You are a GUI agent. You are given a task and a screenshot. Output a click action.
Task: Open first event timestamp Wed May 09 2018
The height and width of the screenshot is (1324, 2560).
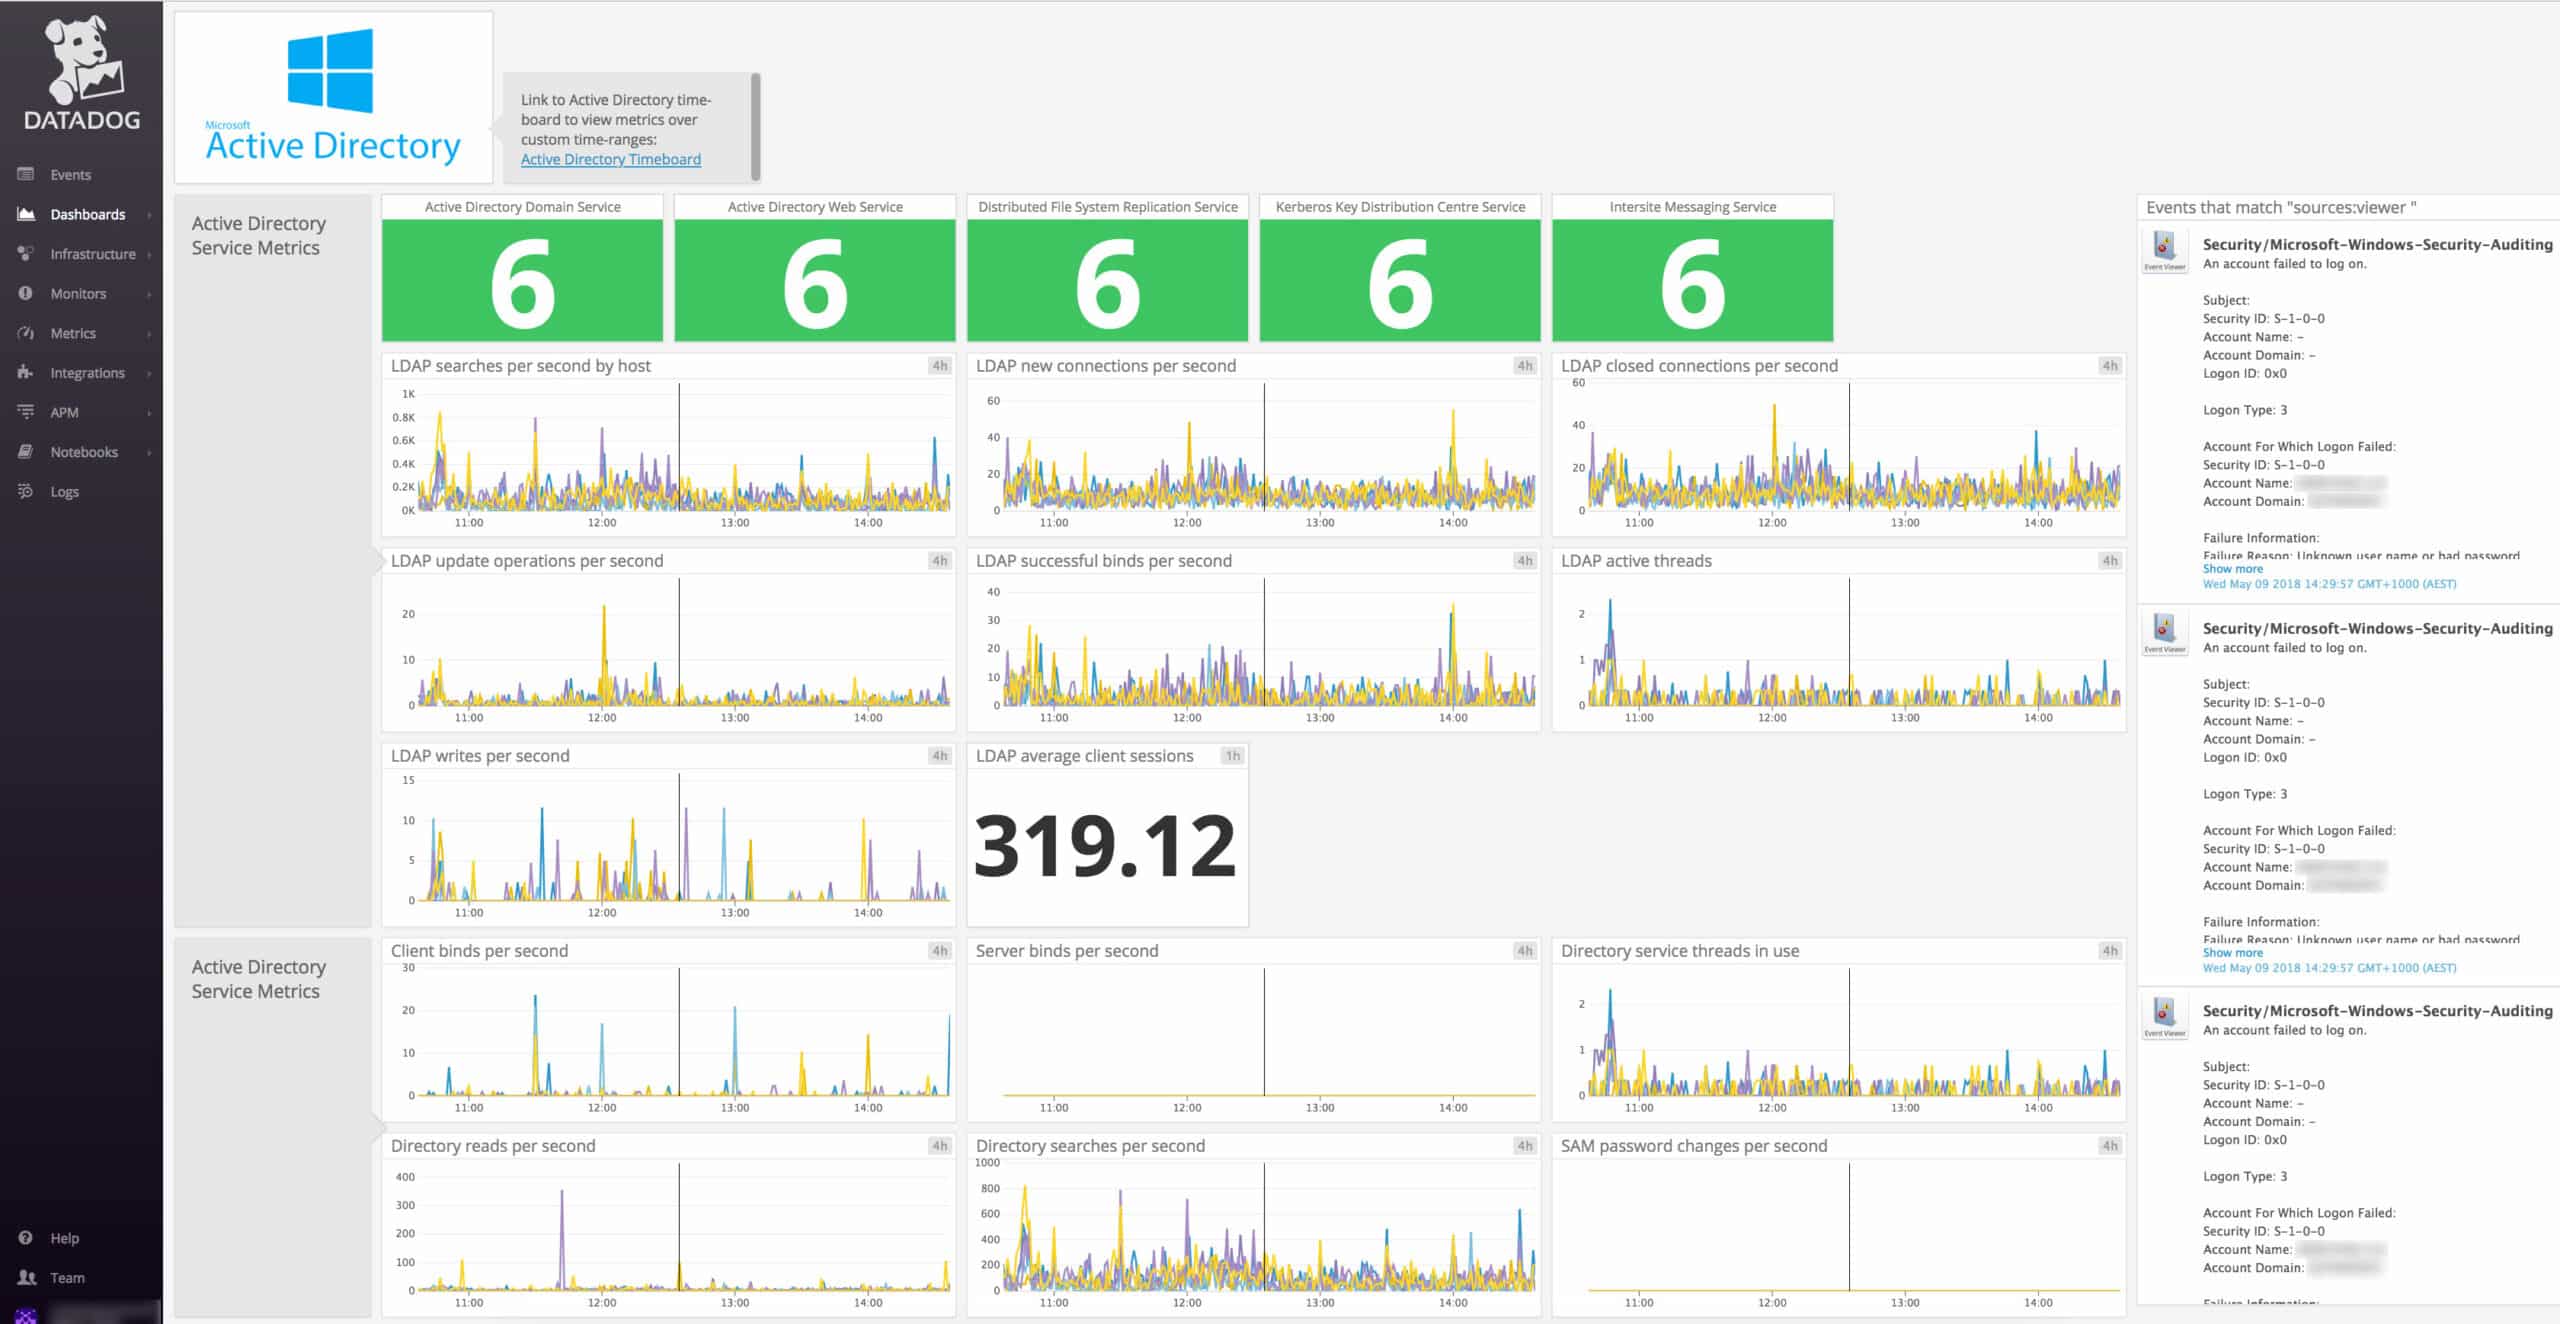coord(2329,584)
